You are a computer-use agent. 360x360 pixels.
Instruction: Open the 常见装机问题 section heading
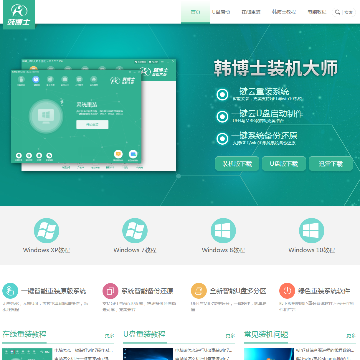click(266, 334)
